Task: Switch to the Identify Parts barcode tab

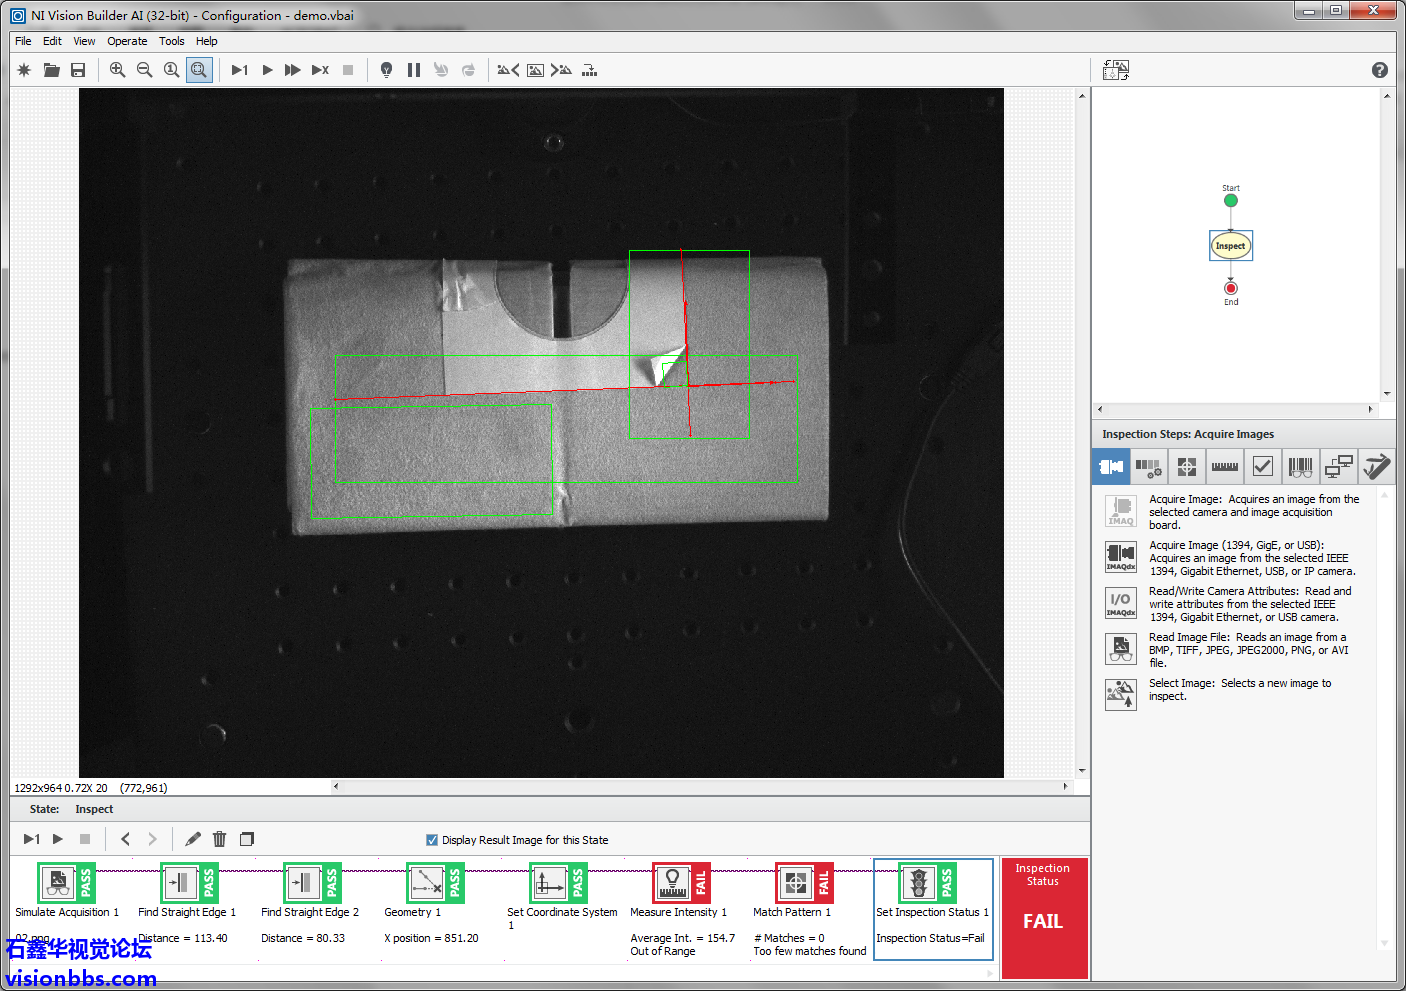Action: (x=1300, y=466)
